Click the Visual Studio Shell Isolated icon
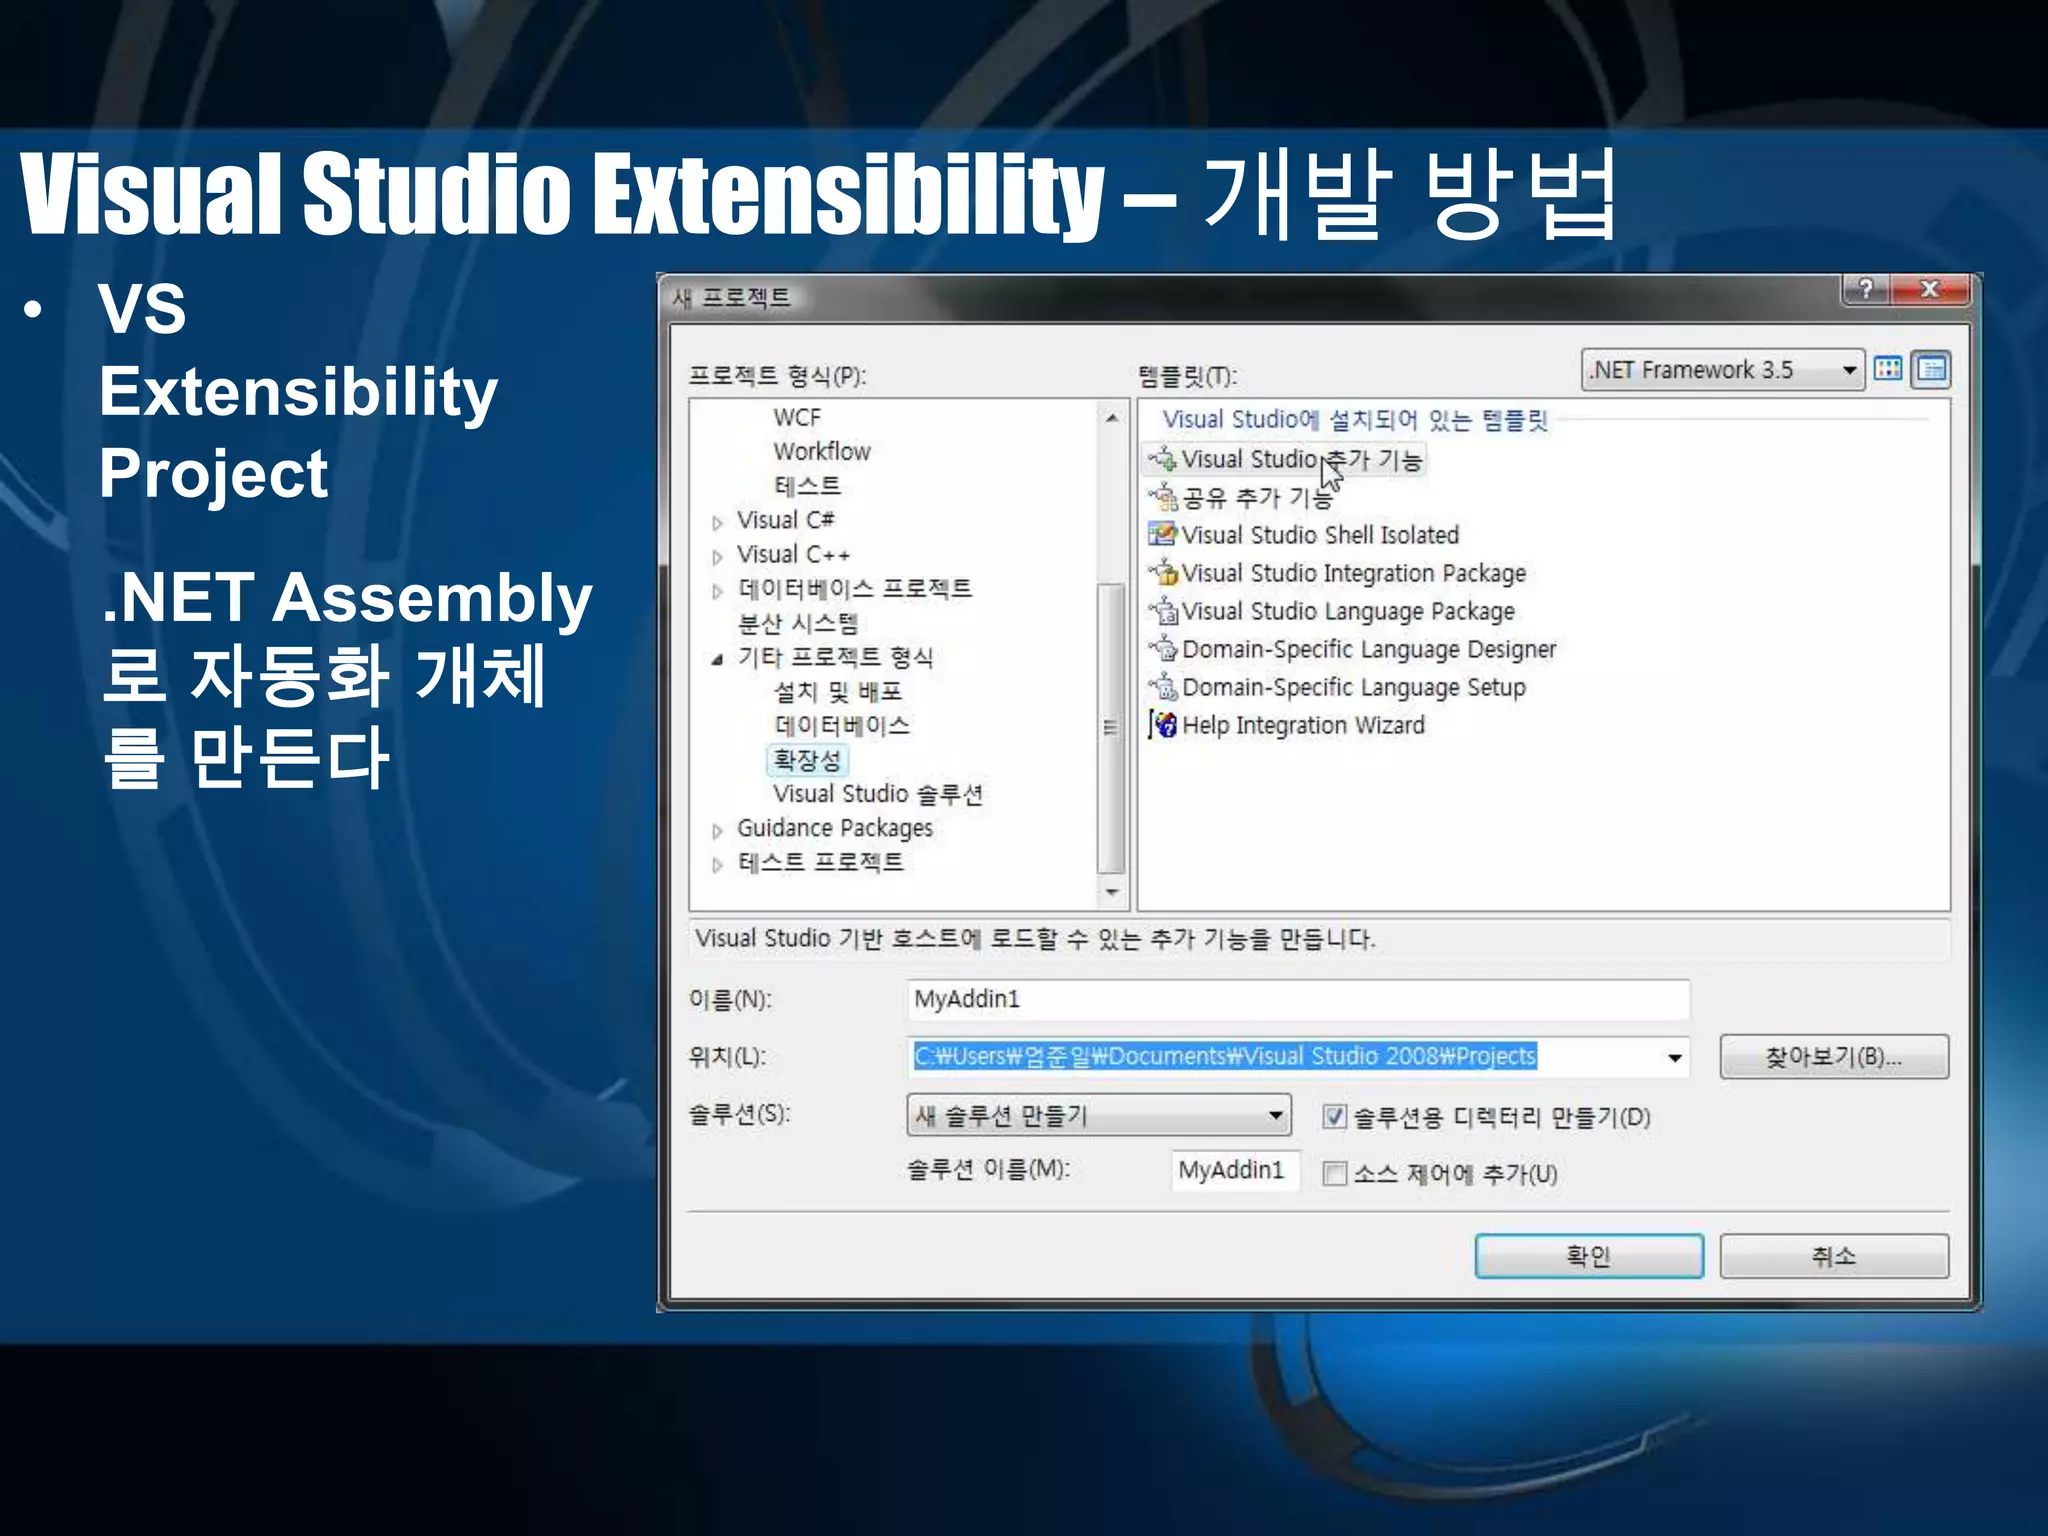Viewport: 2048px width, 1536px height. [1163, 535]
